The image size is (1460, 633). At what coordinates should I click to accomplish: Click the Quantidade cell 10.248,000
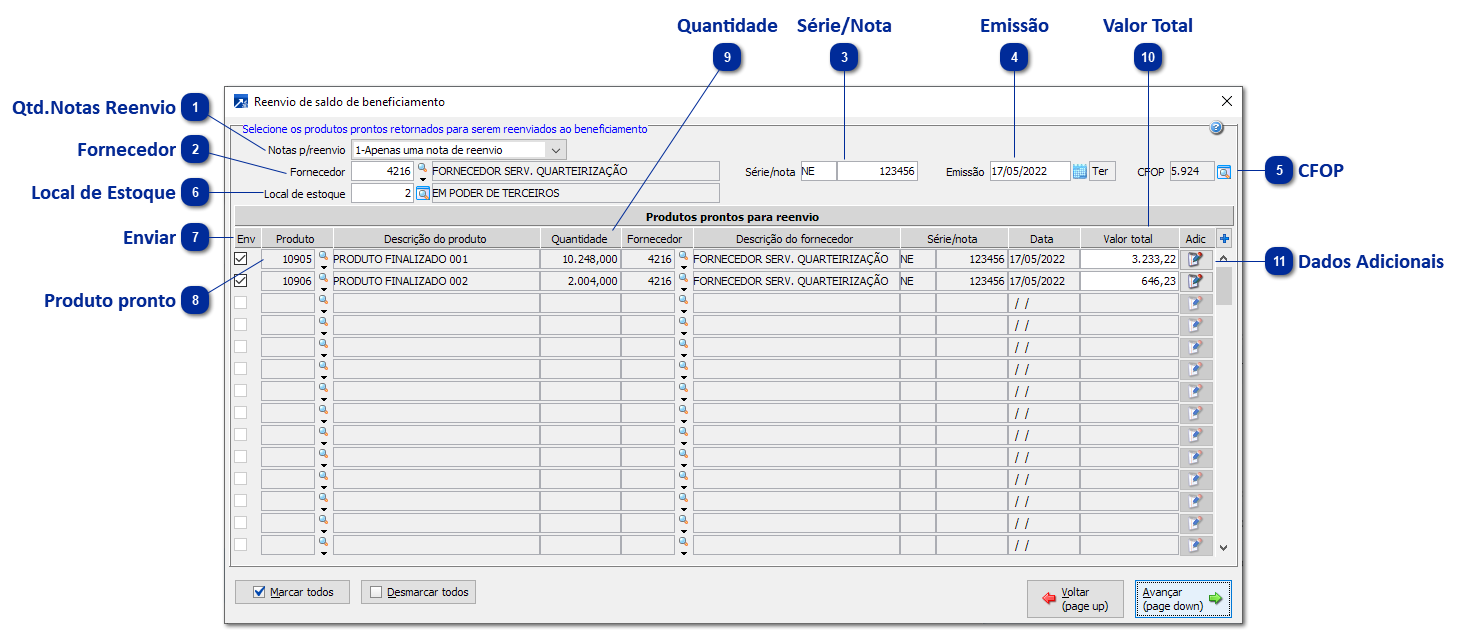click(x=579, y=259)
